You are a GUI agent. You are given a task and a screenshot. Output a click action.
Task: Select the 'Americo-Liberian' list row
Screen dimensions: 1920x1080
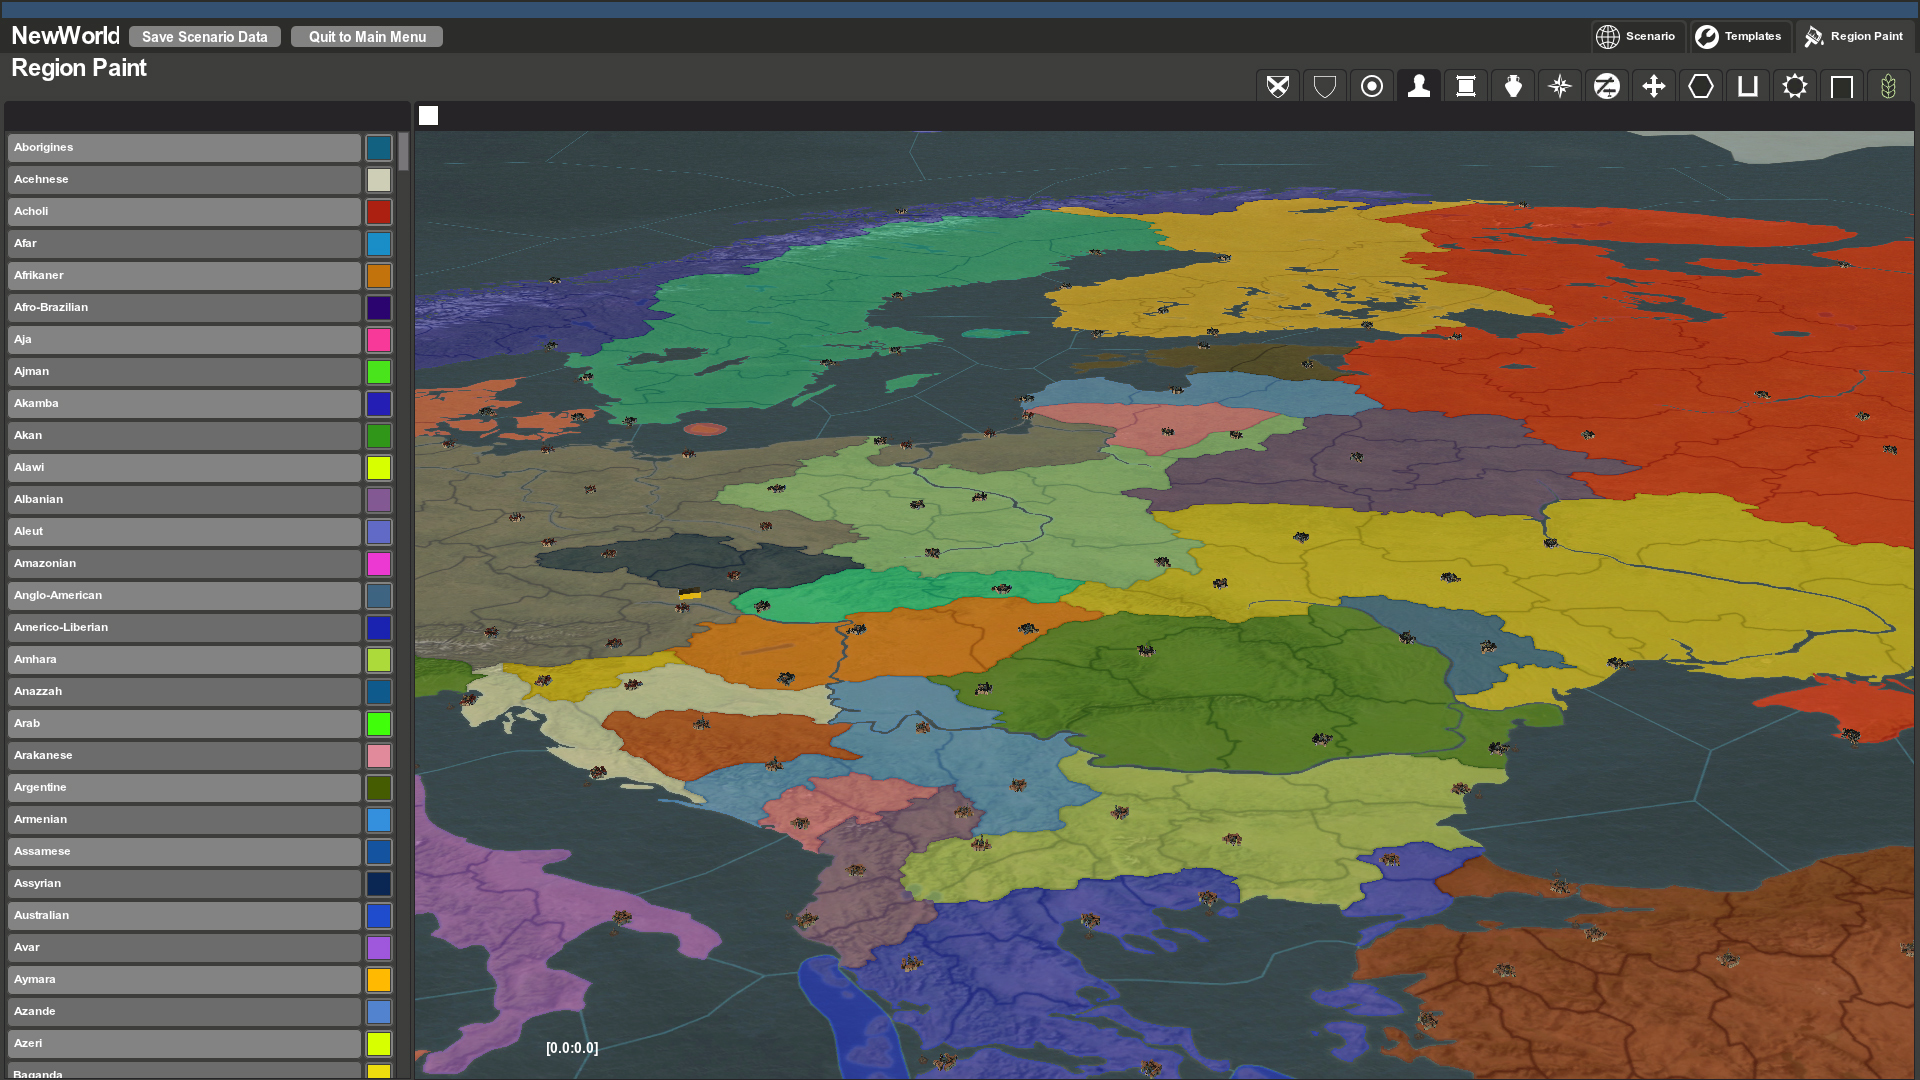pos(184,628)
